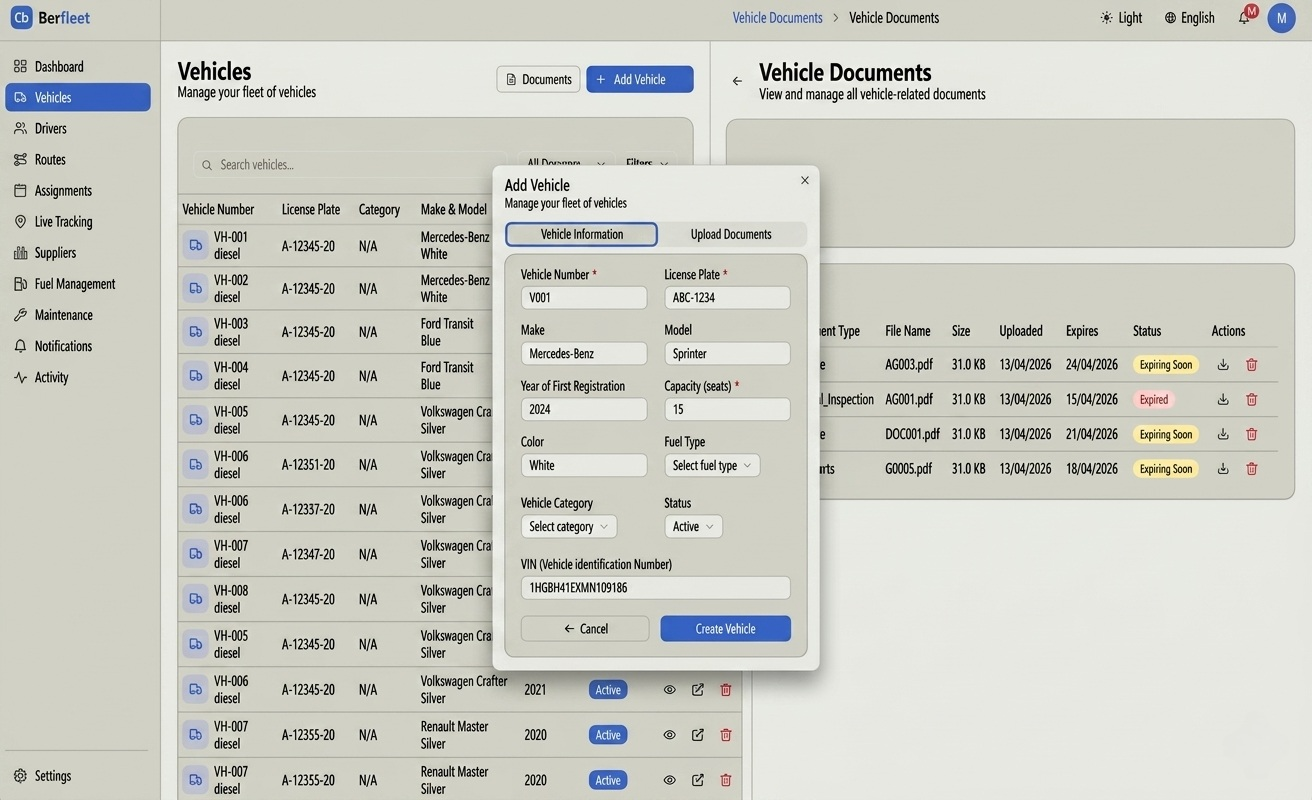1312x800 pixels.
Task: Download the AG003.pdf document
Action: [x=1223, y=365]
